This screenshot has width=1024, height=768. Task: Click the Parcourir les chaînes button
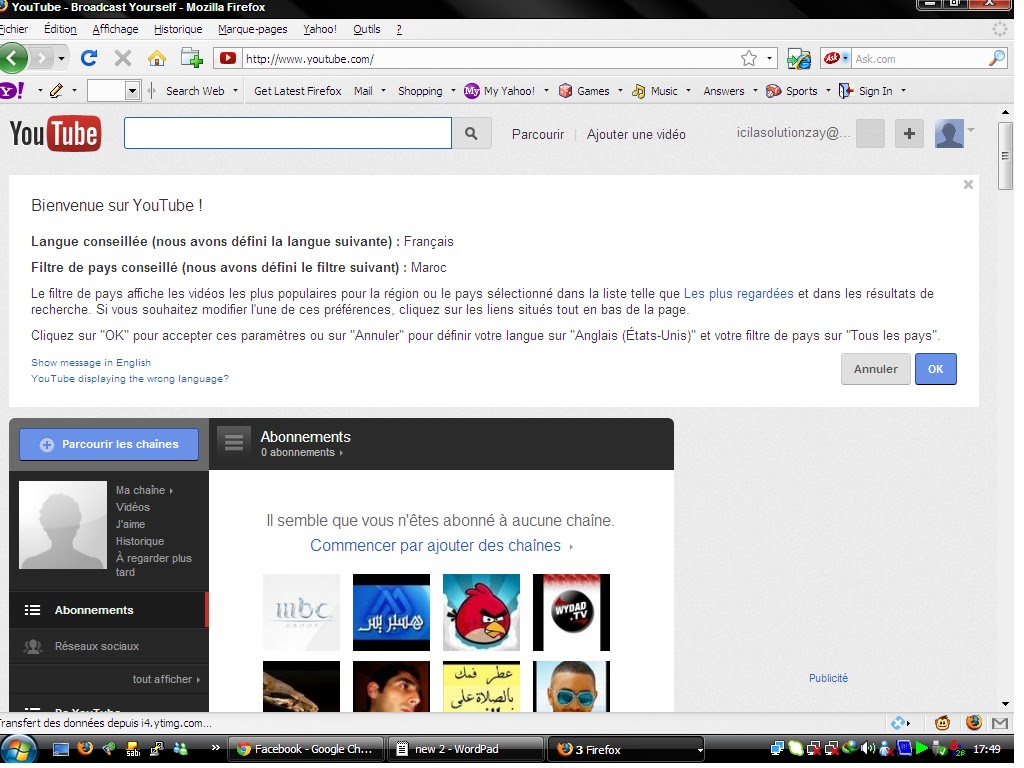109,444
